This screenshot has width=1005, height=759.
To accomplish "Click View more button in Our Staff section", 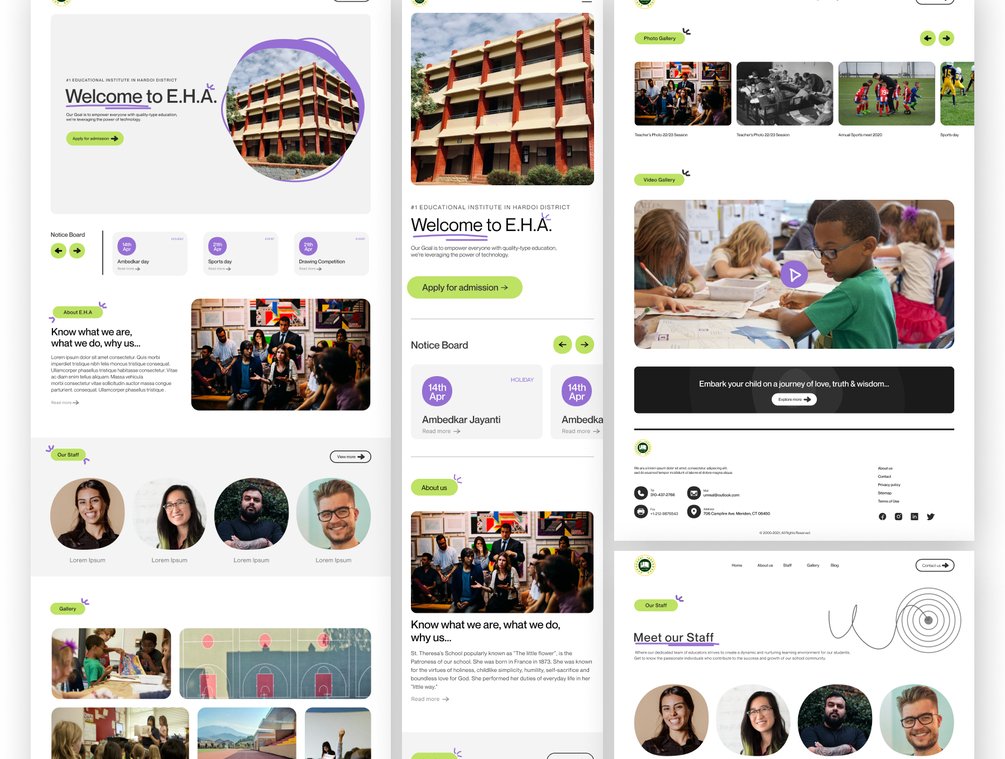I will [x=350, y=456].
